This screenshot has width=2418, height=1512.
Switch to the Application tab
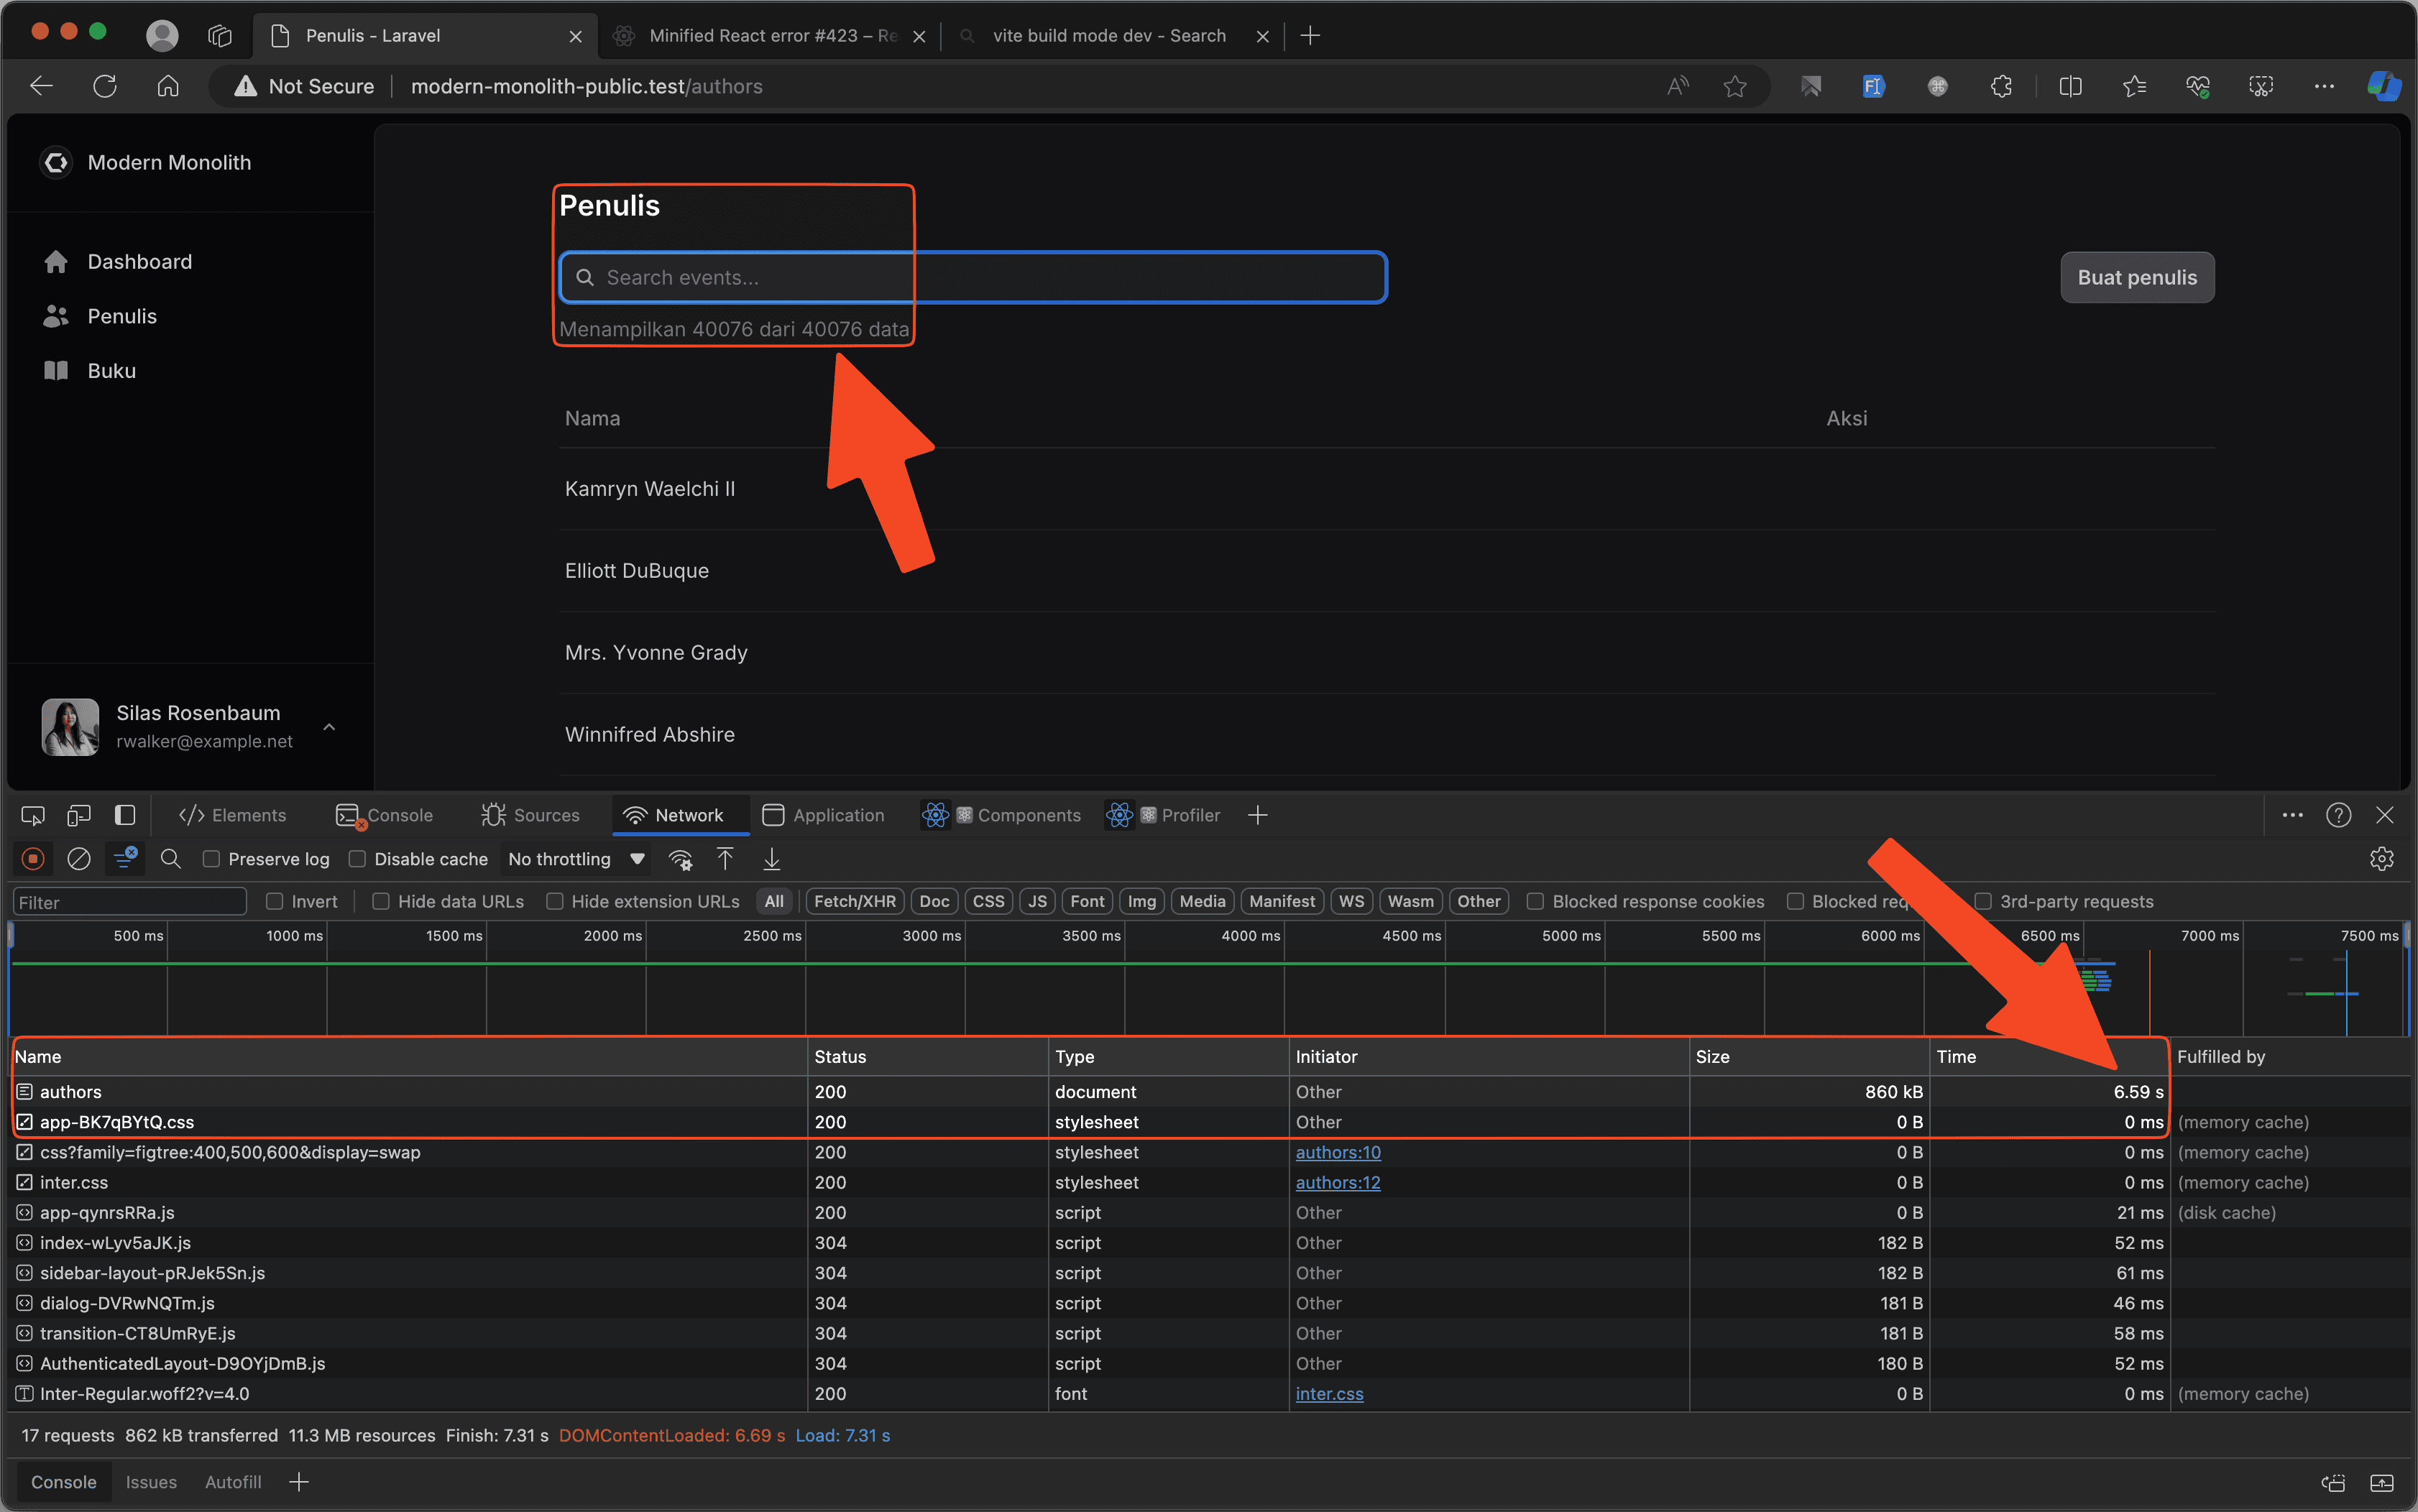point(824,815)
